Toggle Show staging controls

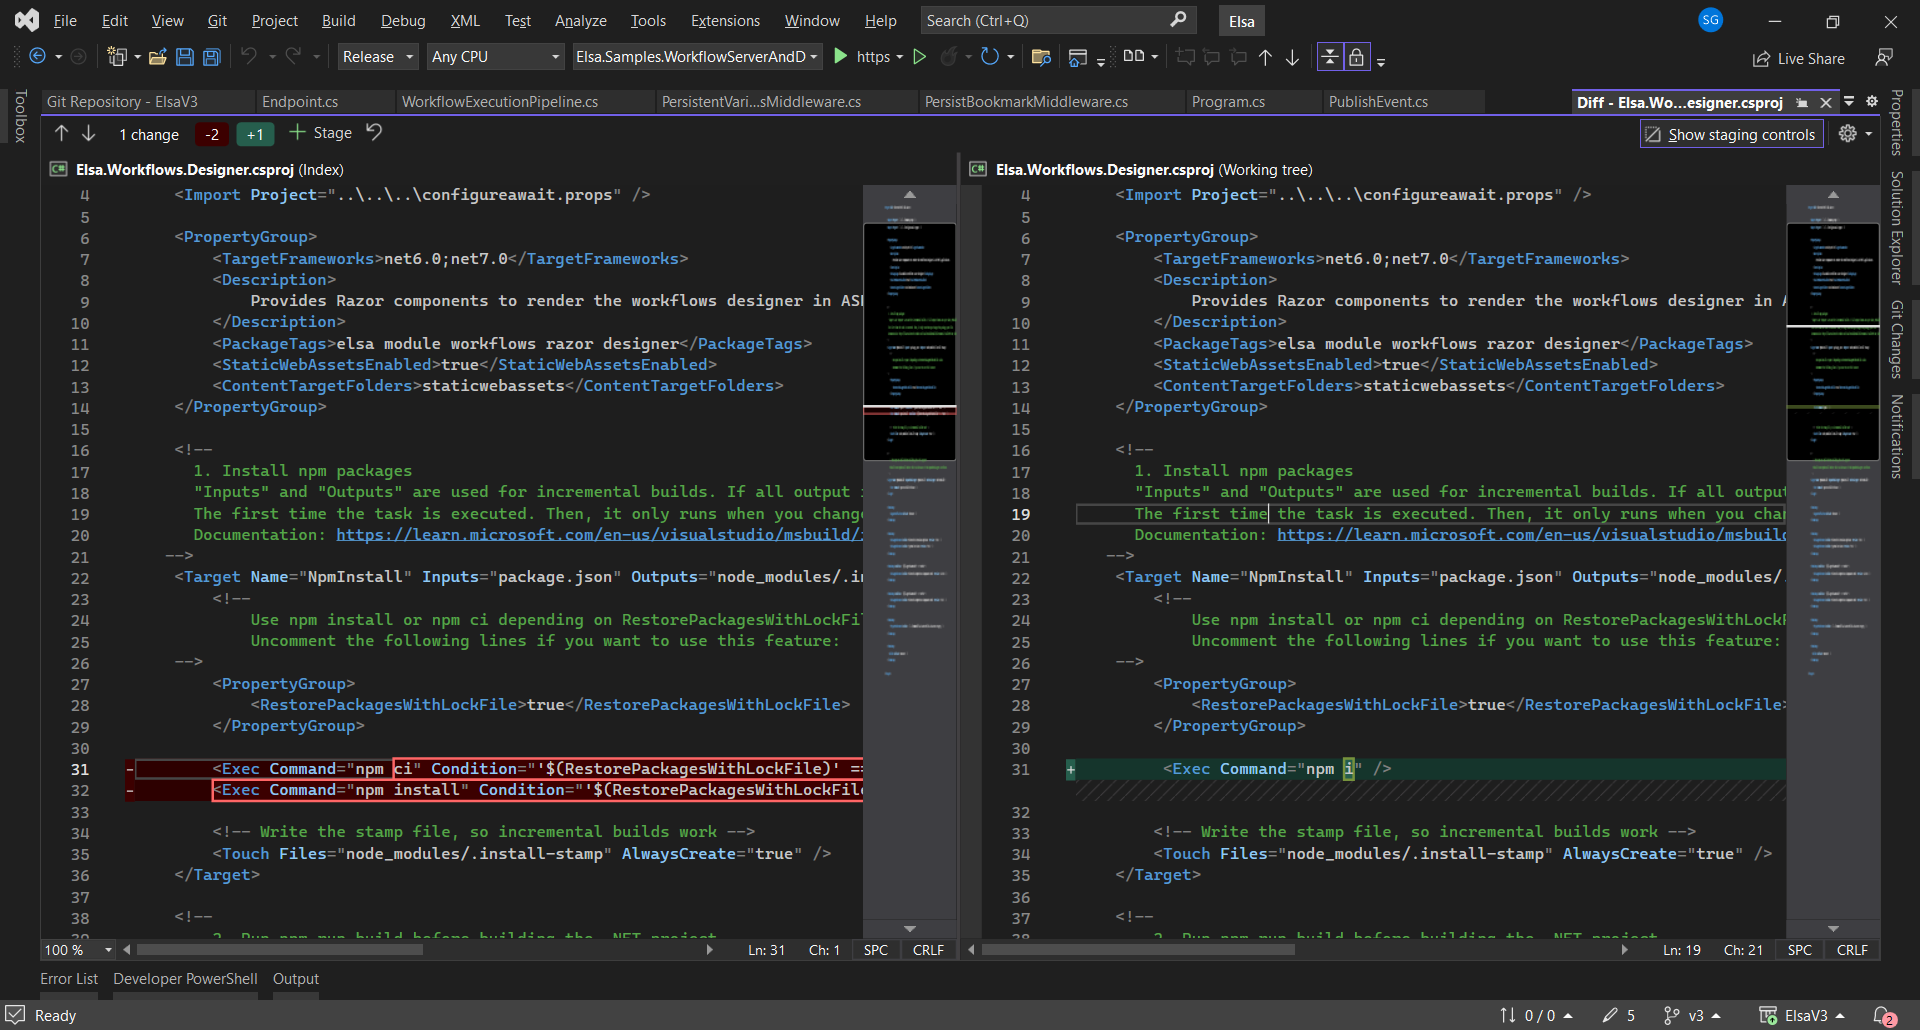point(1731,134)
